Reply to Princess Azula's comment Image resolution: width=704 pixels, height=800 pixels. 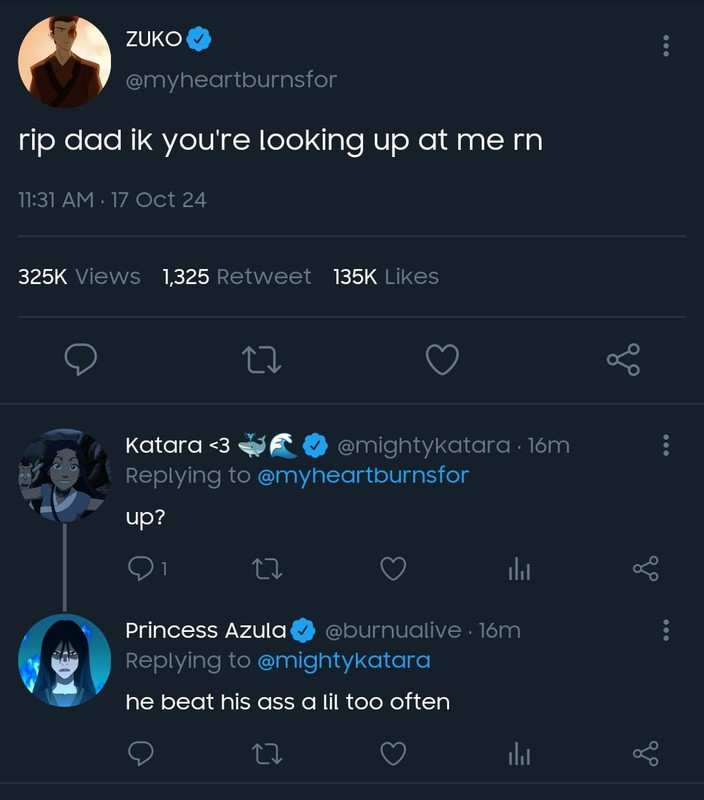click(x=142, y=753)
